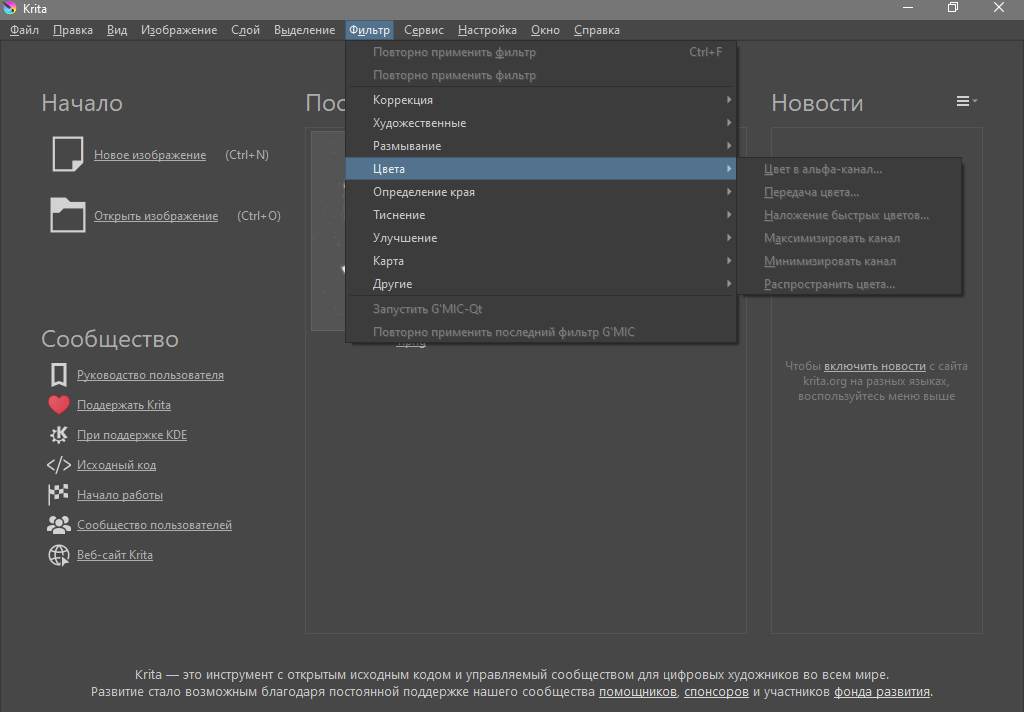Click the Krita logo in title bar
The image size is (1024, 712).
[10, 8]
